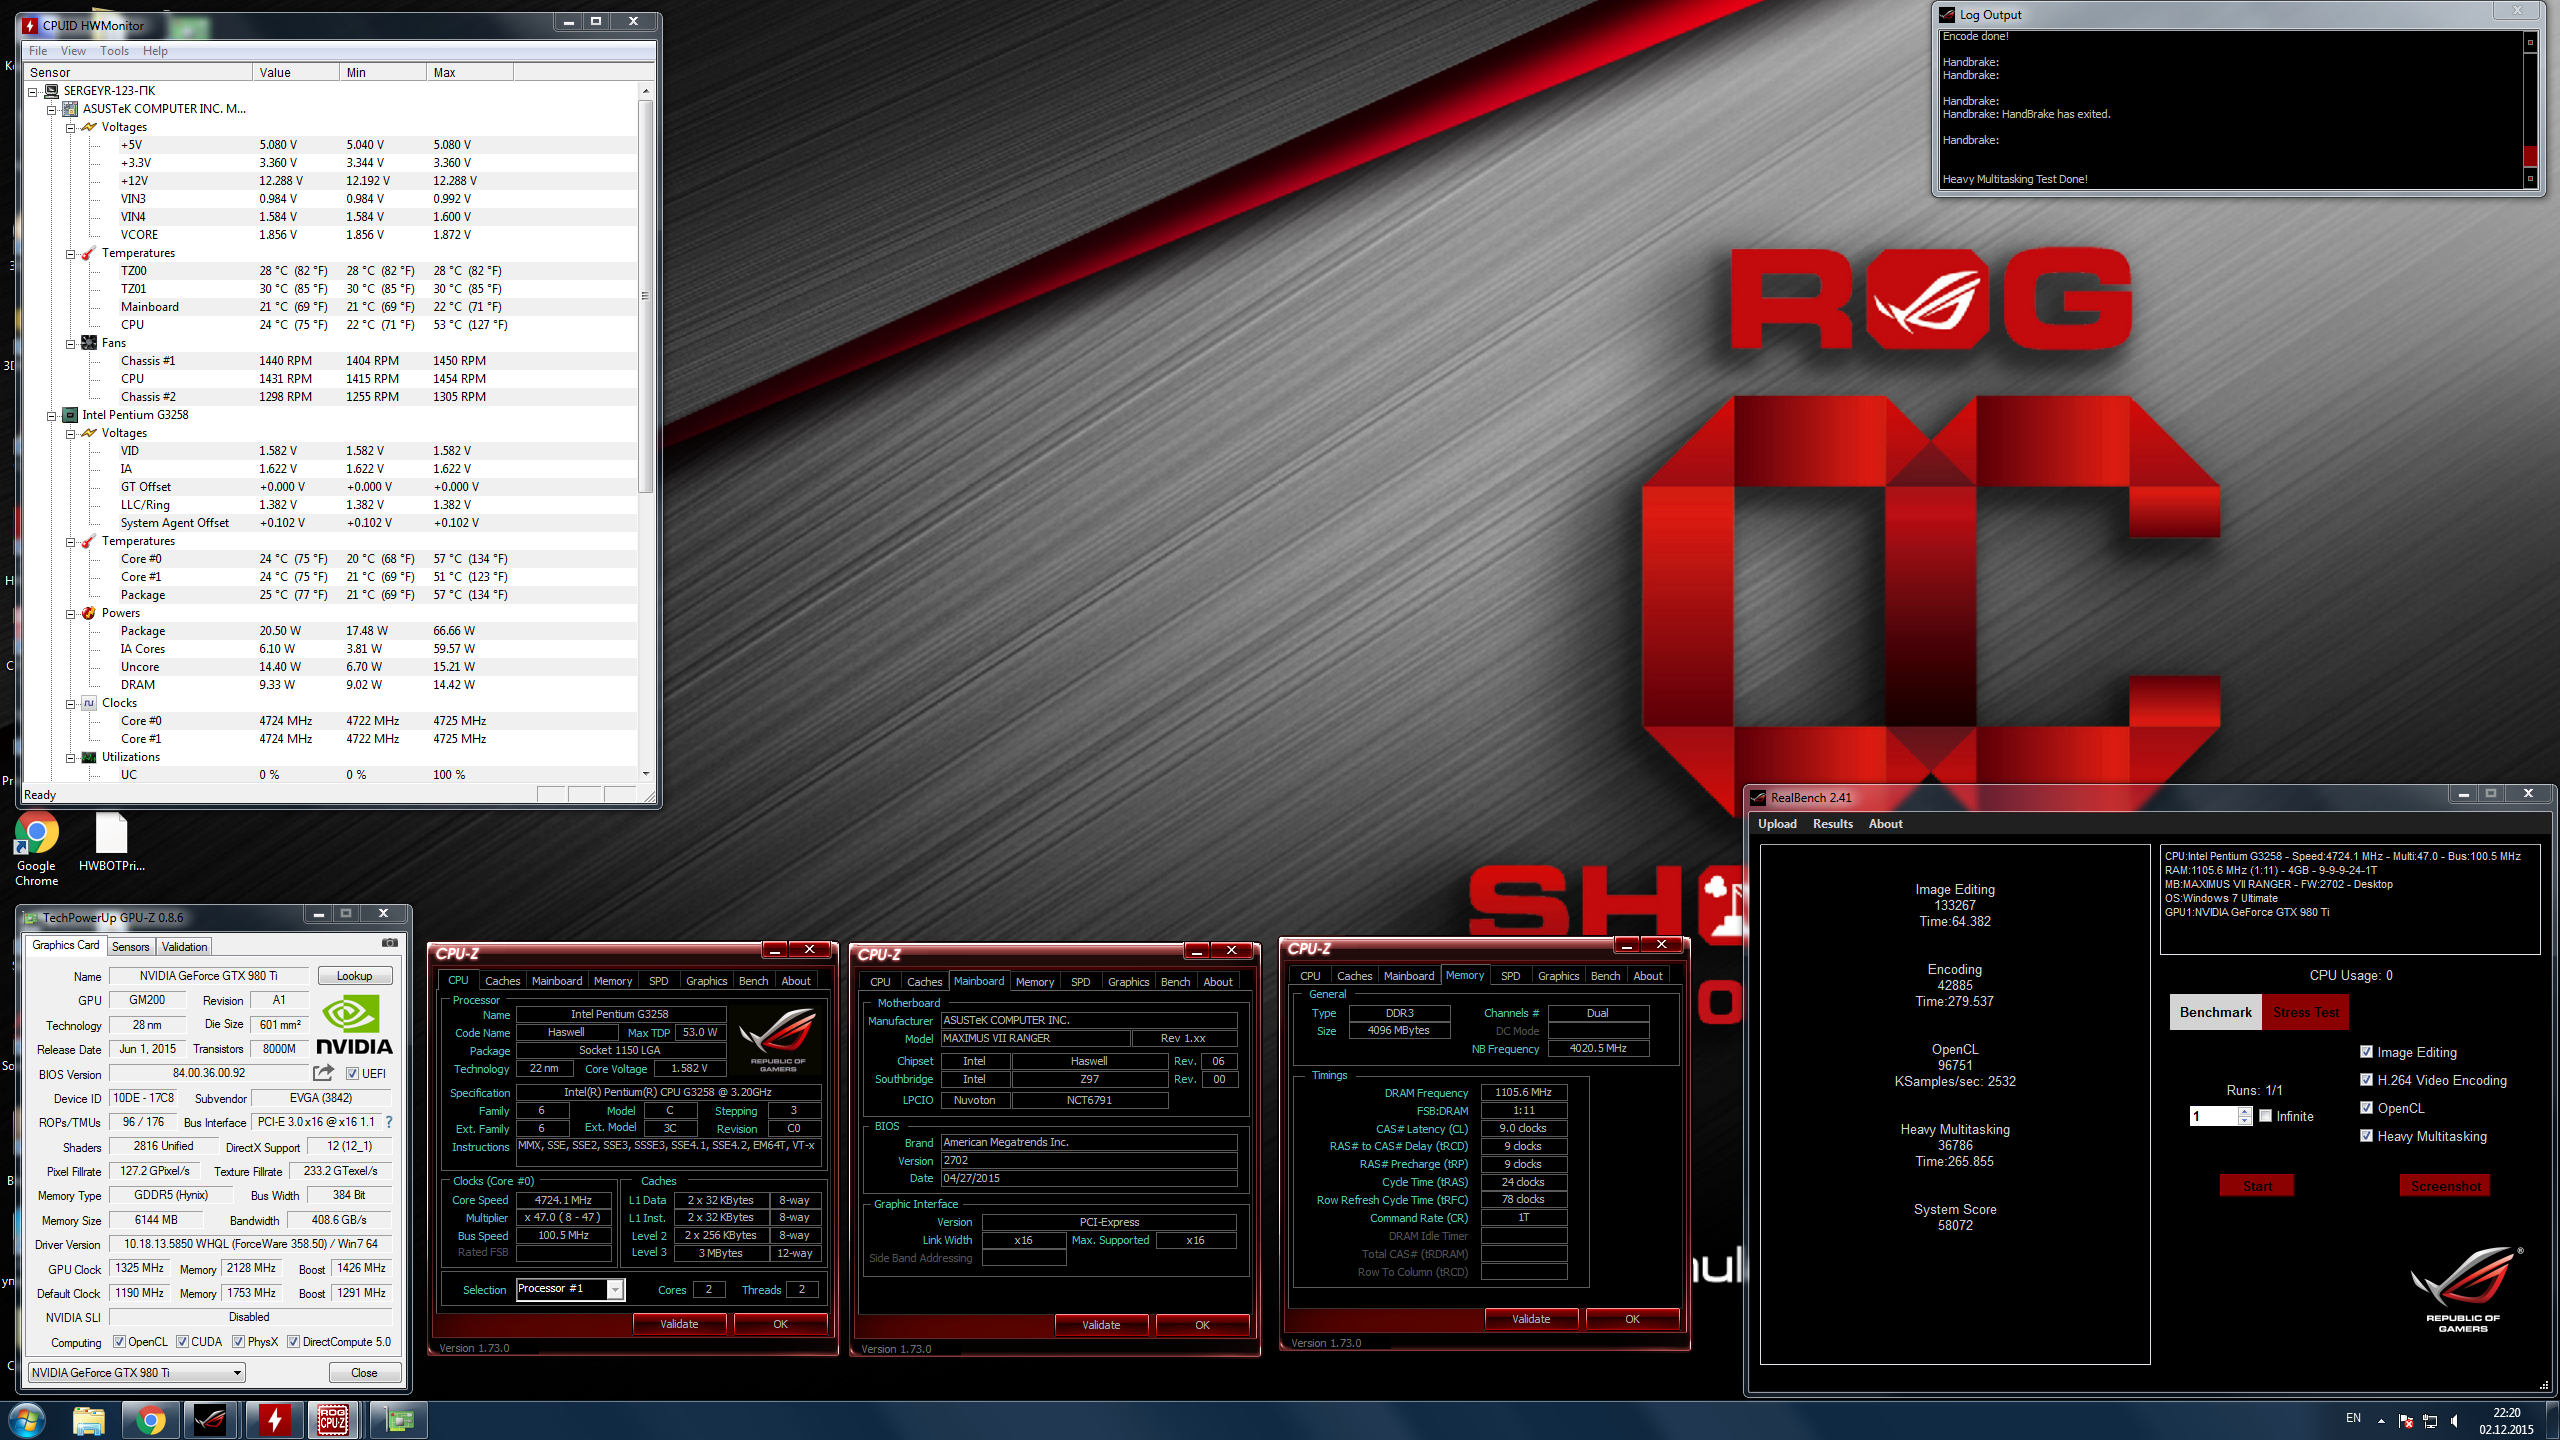The width and height of the screenshot is (2560, 1440).
Task: Open HWMonitor lightning taskbar icon
Action: click(x=274, y=1420)
